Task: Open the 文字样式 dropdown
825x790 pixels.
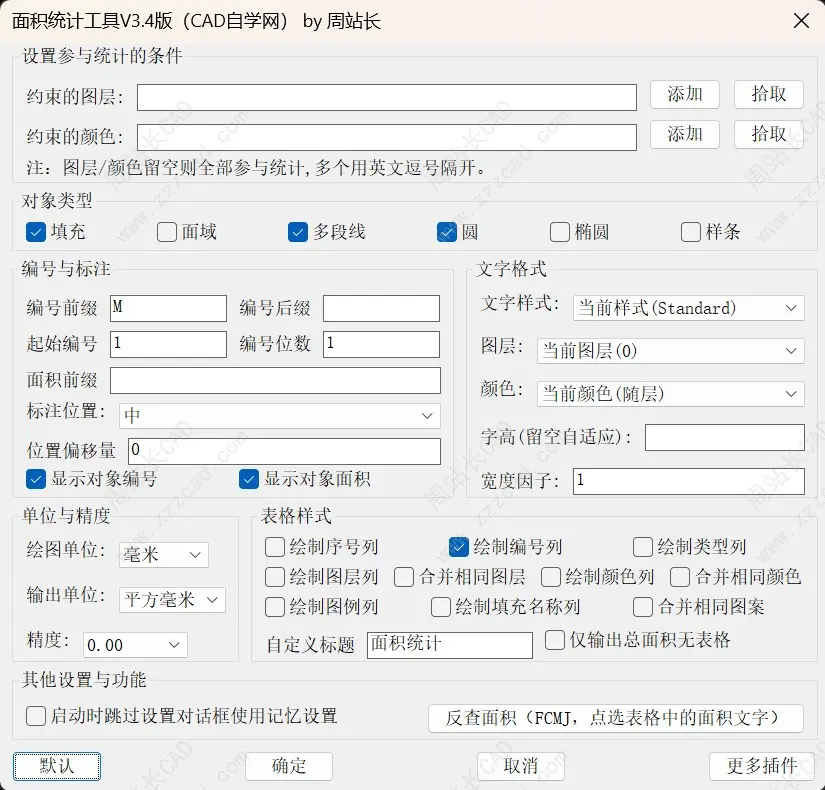Action: 688,308
